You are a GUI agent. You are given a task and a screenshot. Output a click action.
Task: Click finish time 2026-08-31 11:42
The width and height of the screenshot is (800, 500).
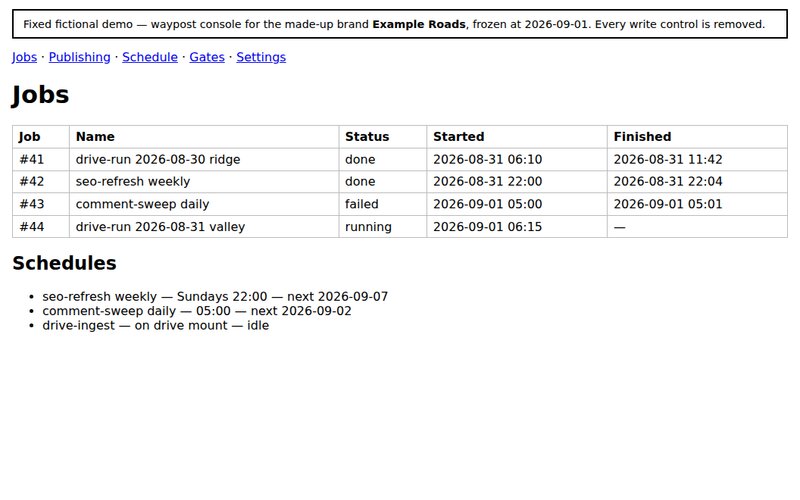click(x=668, y=160)
